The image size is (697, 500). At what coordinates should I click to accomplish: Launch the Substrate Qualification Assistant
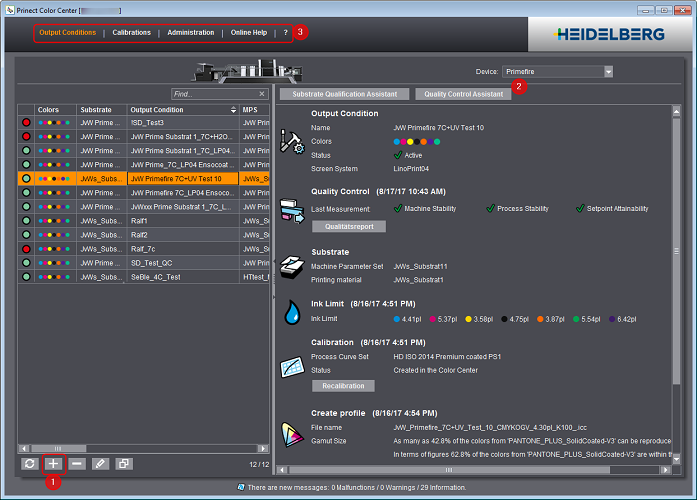click(x=344, y=94)
